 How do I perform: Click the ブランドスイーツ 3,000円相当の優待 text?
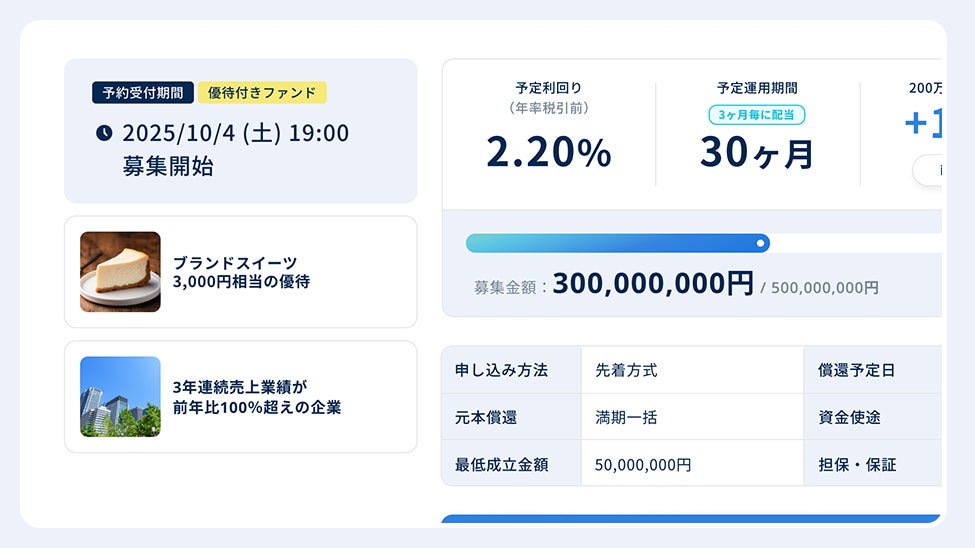tap(241, 272)
